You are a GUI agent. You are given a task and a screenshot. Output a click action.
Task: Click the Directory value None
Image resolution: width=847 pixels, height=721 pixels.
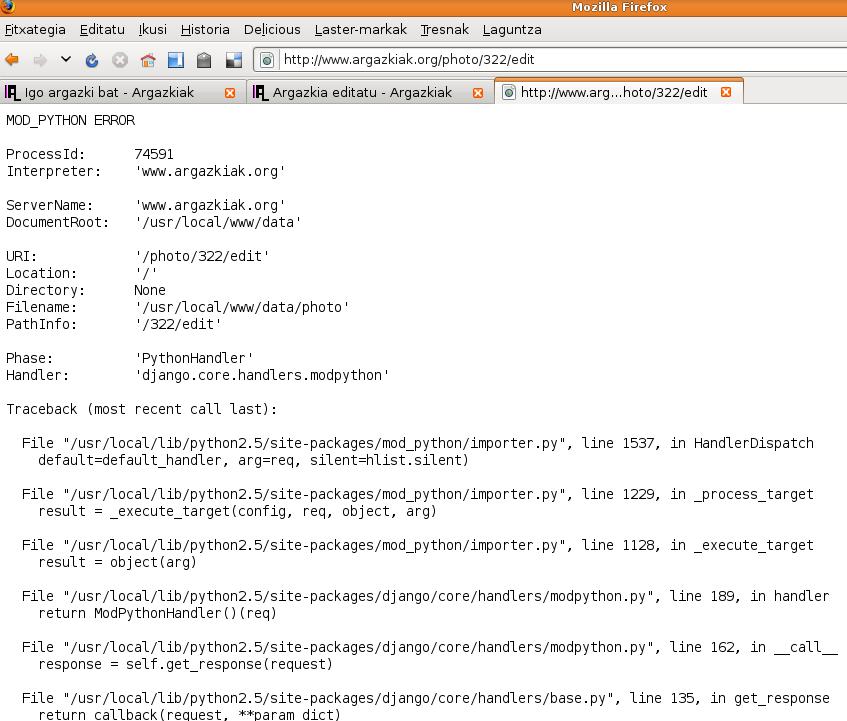150,291
